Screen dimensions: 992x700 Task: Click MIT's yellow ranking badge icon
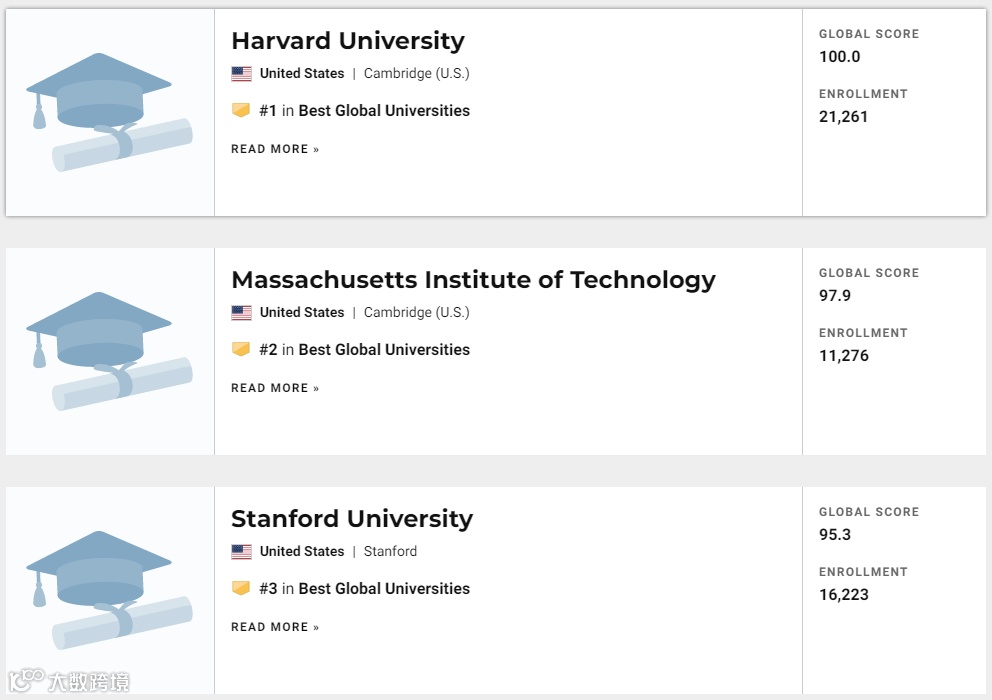[x=241, y=350]
